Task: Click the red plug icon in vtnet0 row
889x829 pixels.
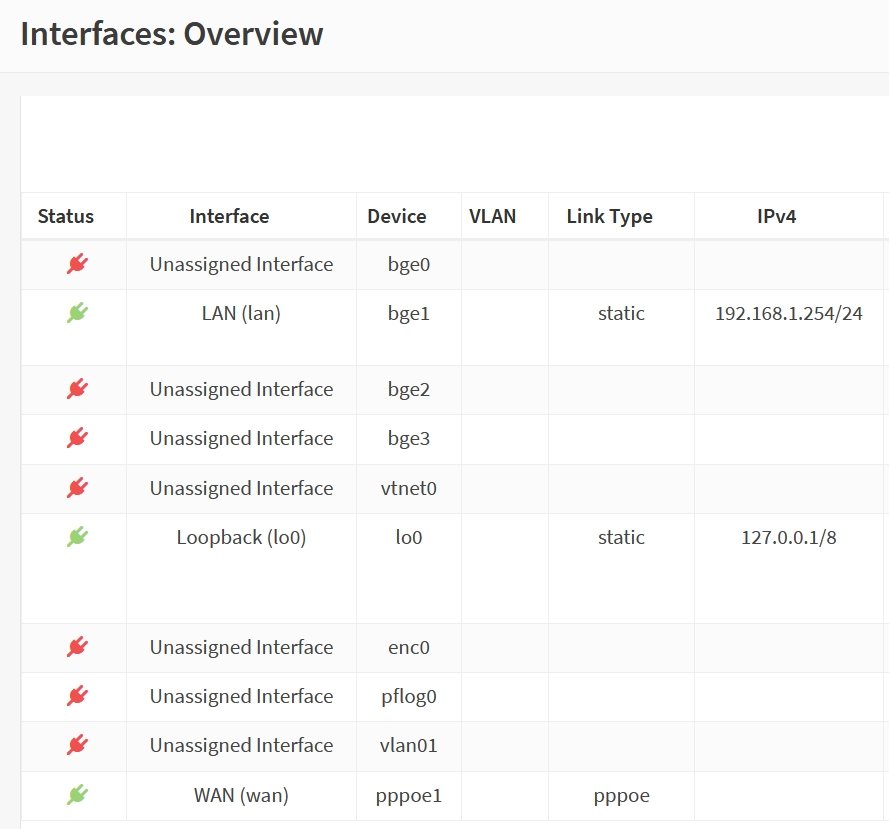Action: [77, 488]
